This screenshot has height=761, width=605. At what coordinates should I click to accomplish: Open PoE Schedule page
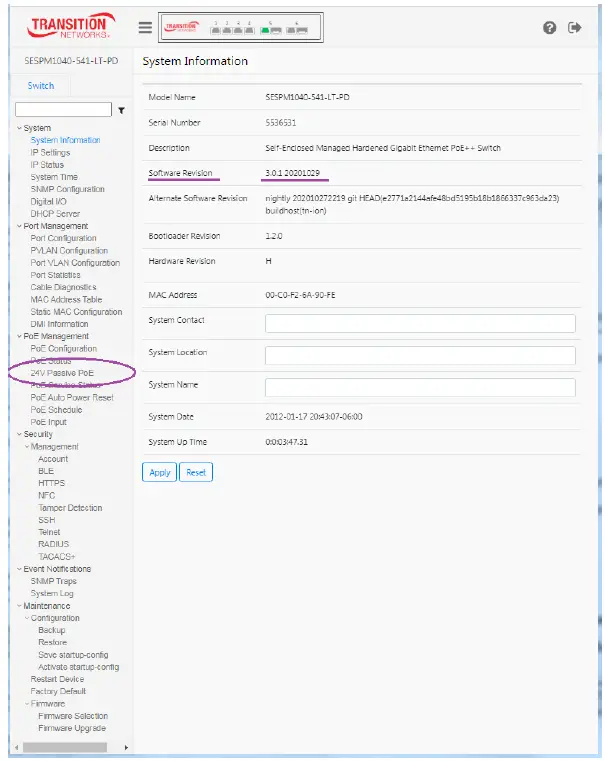pos(56,410)
